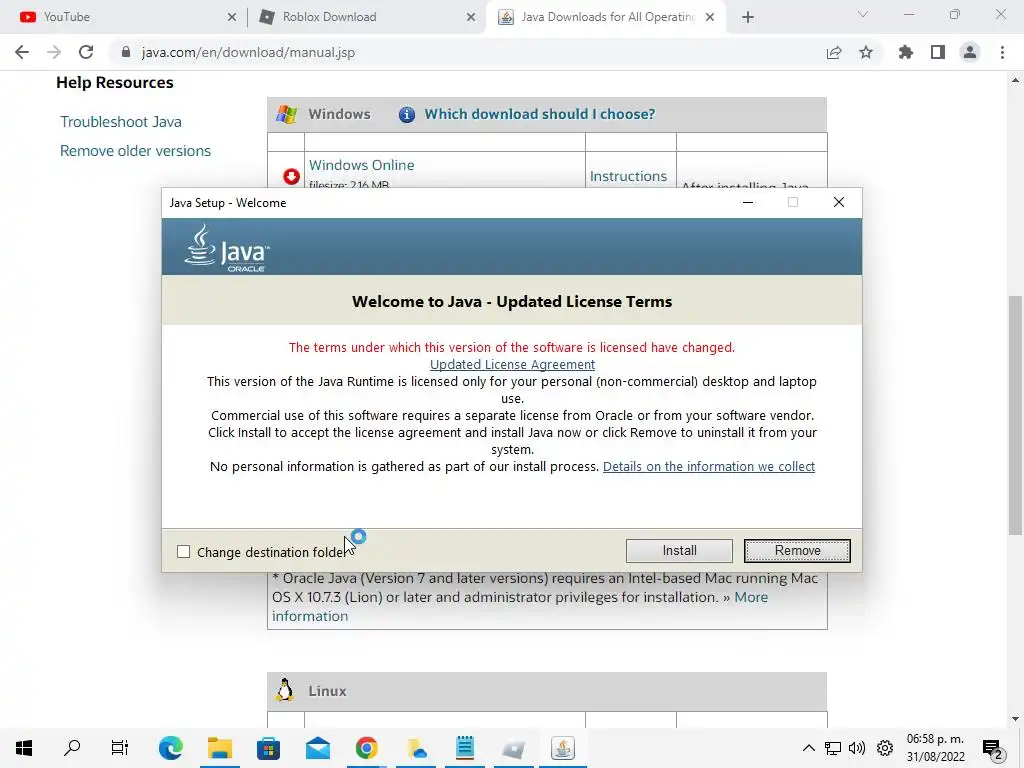Toggle the Chrome side panel icon
The width and height of the screenshot is (1024, 768).
938,52
